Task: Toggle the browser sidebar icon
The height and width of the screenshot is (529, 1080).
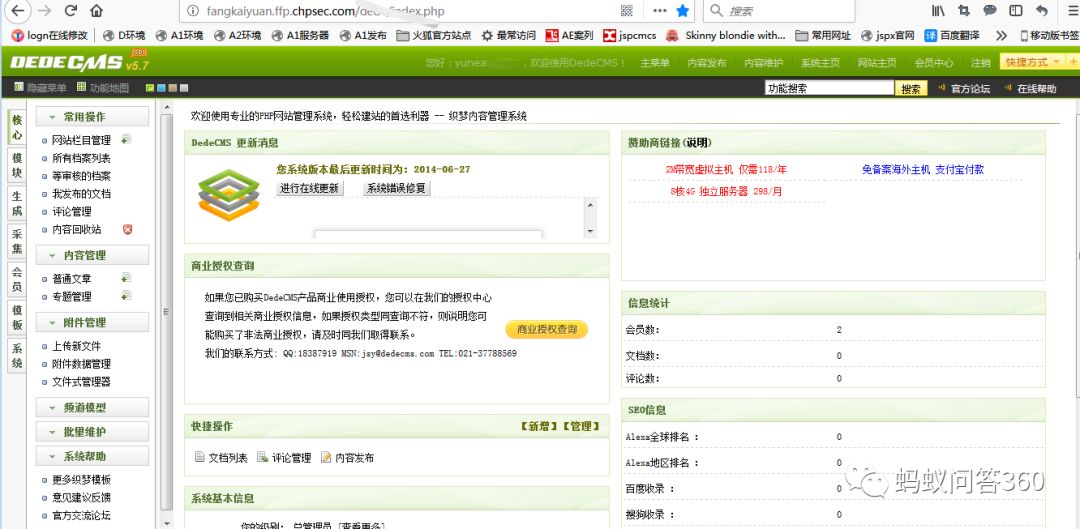Action: pos(1016,10)
